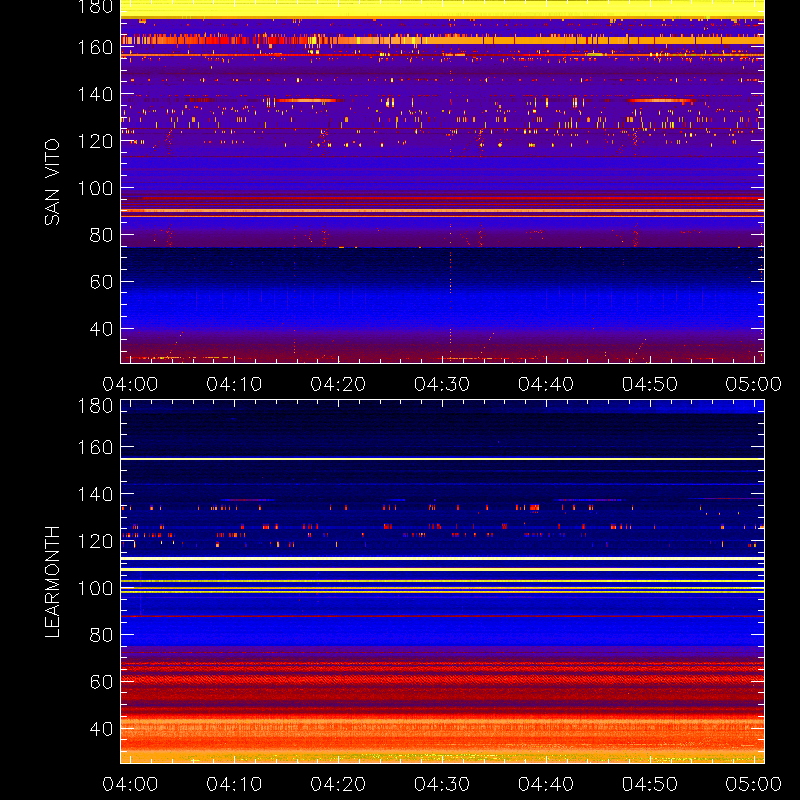The height and width of the screenshot is (800, 800).
Task: Click 100 tick label on San Vito plot
Action: [x=95, y=188]
